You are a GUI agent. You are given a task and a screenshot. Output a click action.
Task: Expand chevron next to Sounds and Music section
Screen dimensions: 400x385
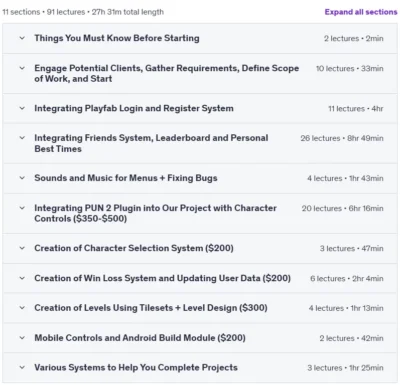tap(22, 178)
